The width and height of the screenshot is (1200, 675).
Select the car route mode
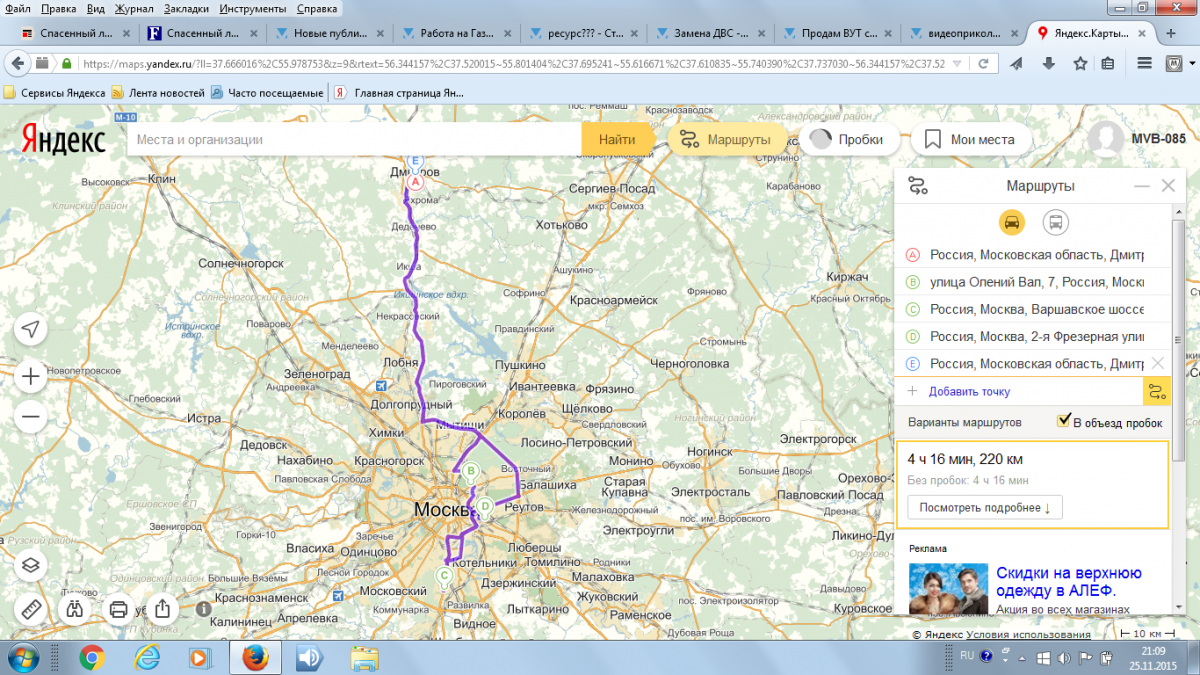(x=1011, y=222)
